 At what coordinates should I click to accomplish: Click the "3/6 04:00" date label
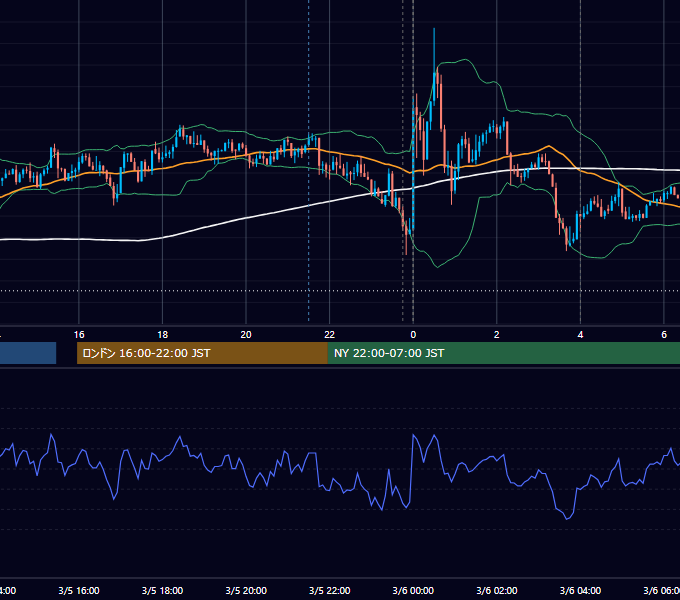pos(580,591)
